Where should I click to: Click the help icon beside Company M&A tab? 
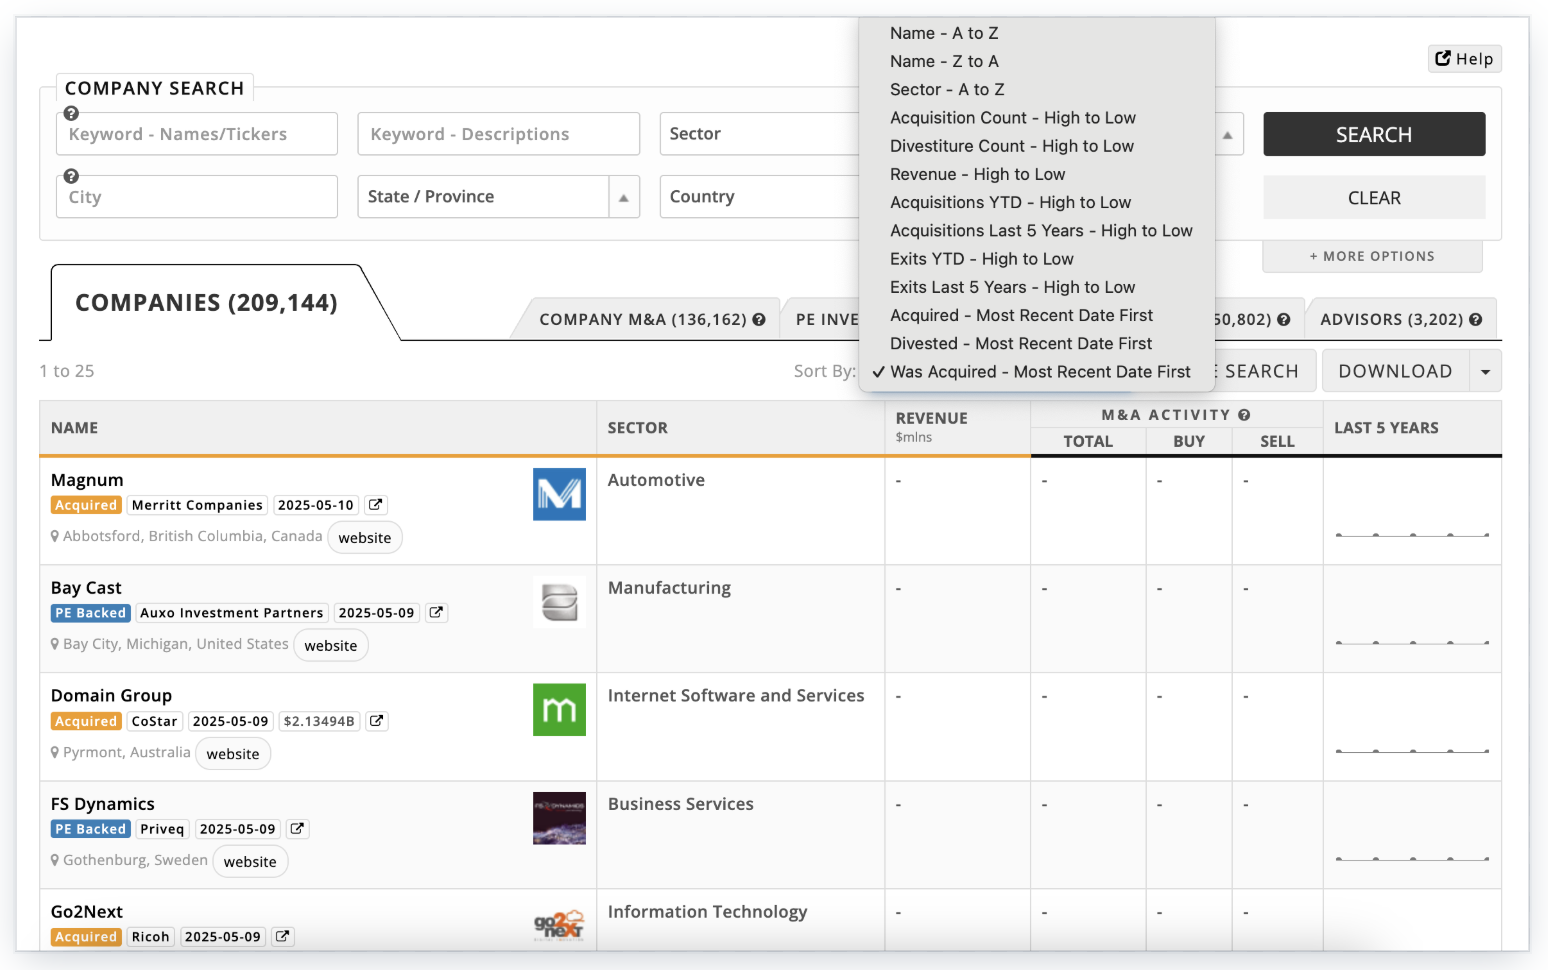coord(759,320)
